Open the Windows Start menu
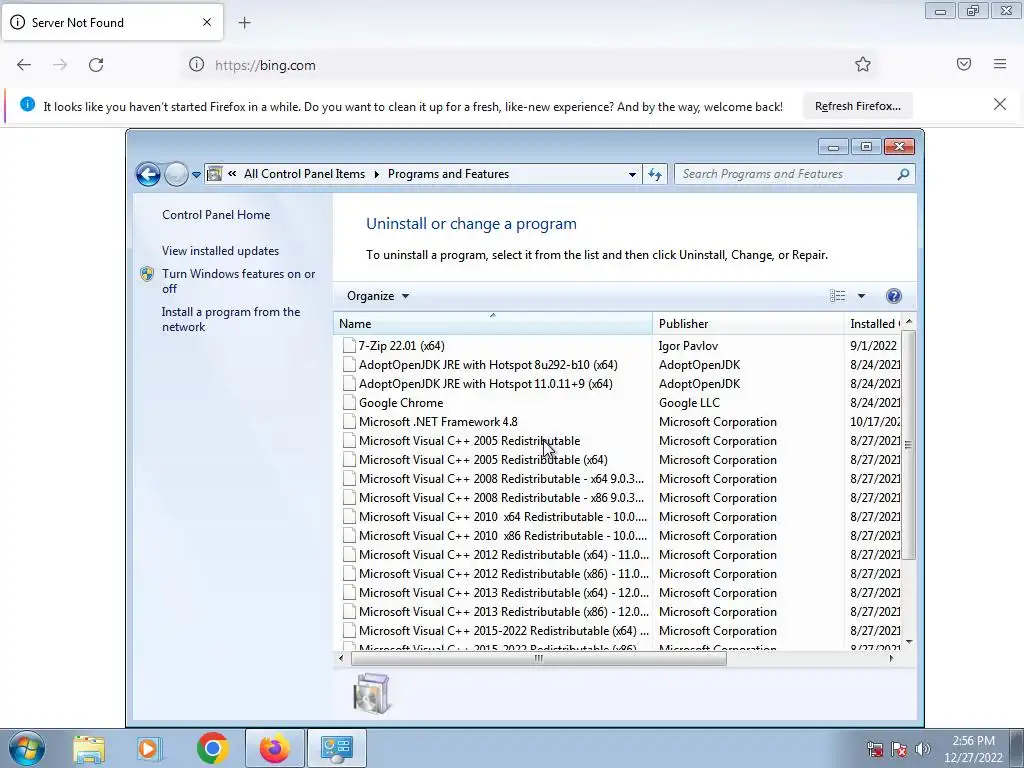This screenshot has width=1024, height=768. pyautogui.click(x=27, y=748)
